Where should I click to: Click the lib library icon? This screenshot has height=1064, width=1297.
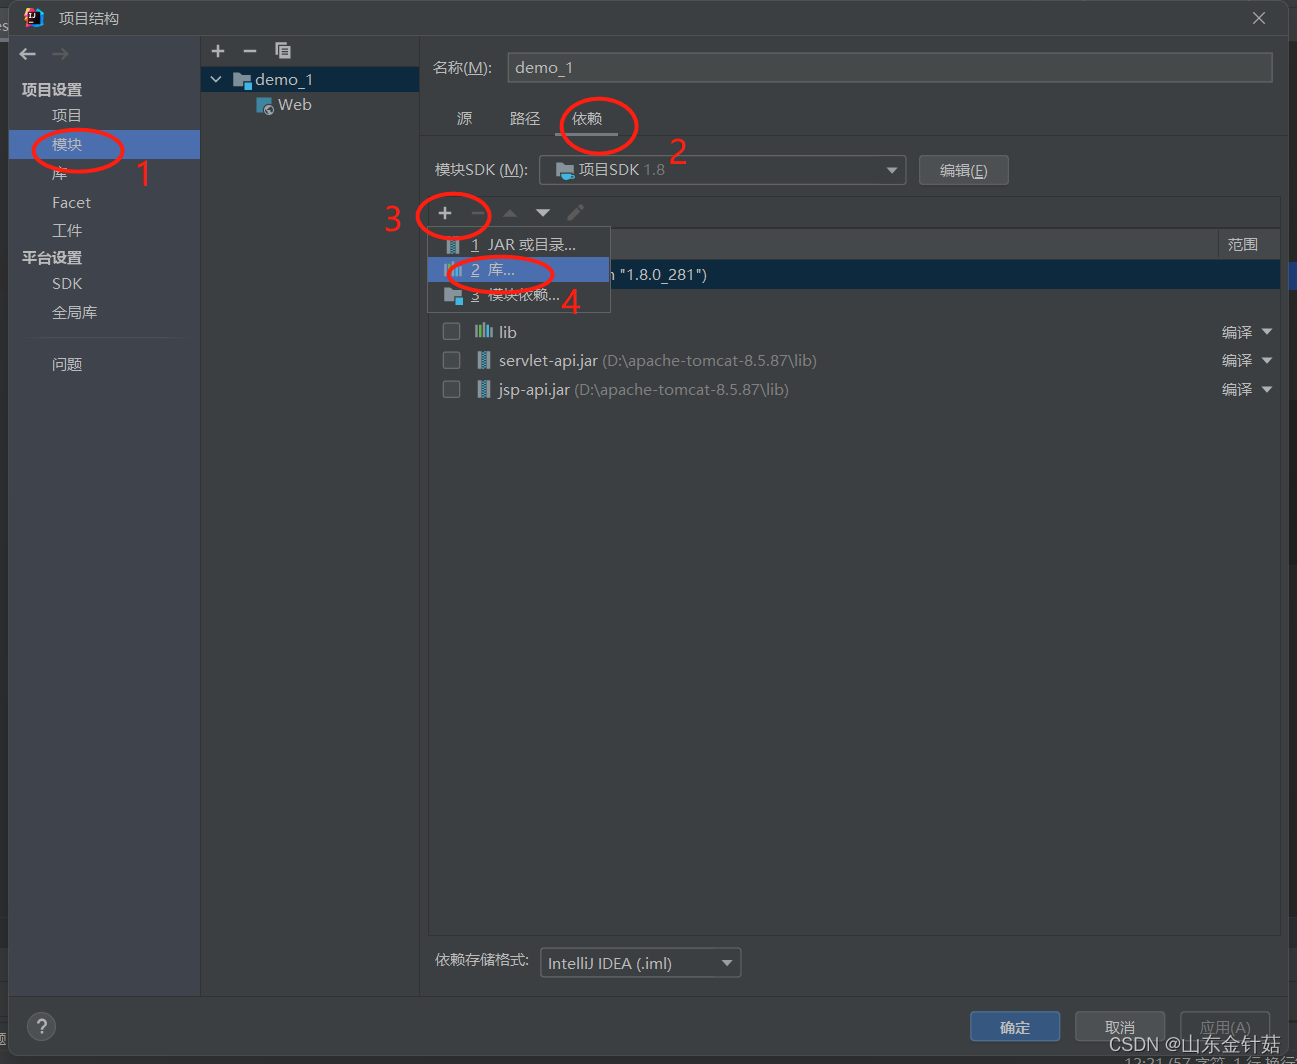click(x=484, y=331)
